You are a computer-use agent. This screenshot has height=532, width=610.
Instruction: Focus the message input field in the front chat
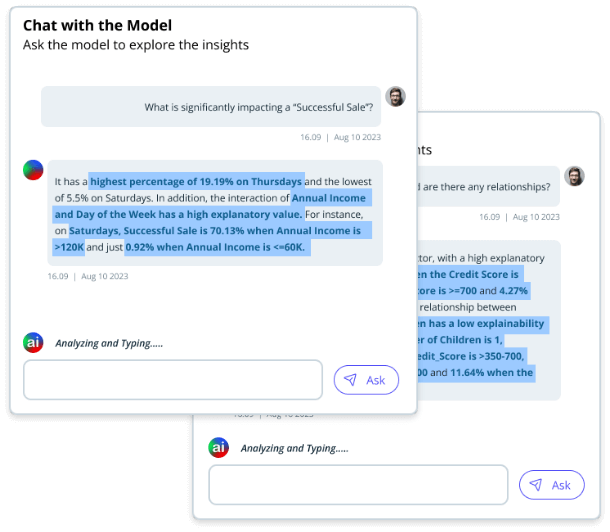(x=172, y=380)
